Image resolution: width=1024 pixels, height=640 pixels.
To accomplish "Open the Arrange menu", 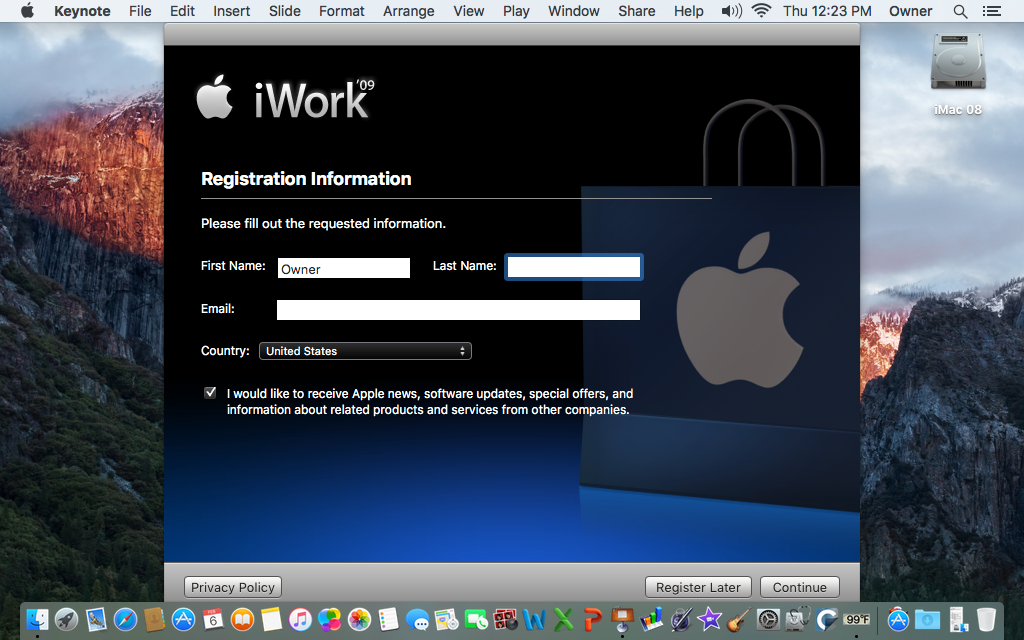I will pos(409,11).
